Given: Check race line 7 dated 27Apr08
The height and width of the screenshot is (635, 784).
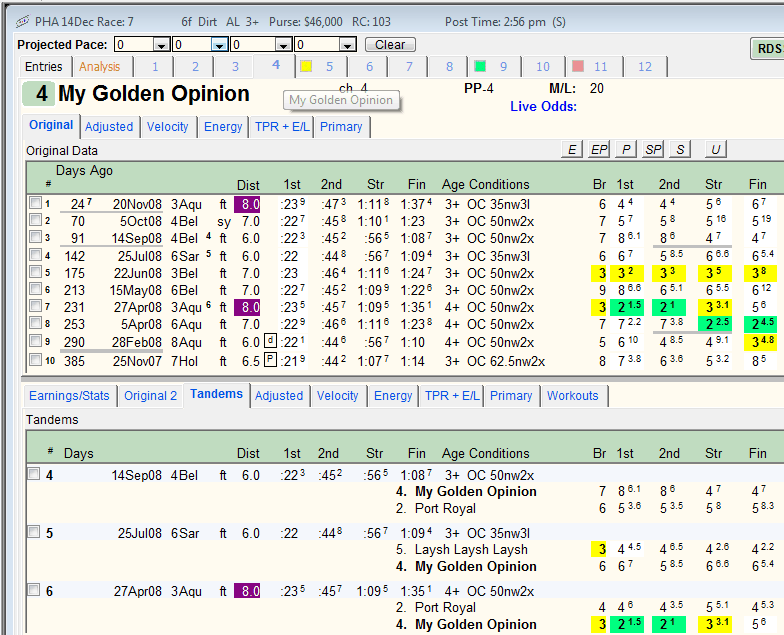Looking at the screenshot, I should click(x=36, y=306).
